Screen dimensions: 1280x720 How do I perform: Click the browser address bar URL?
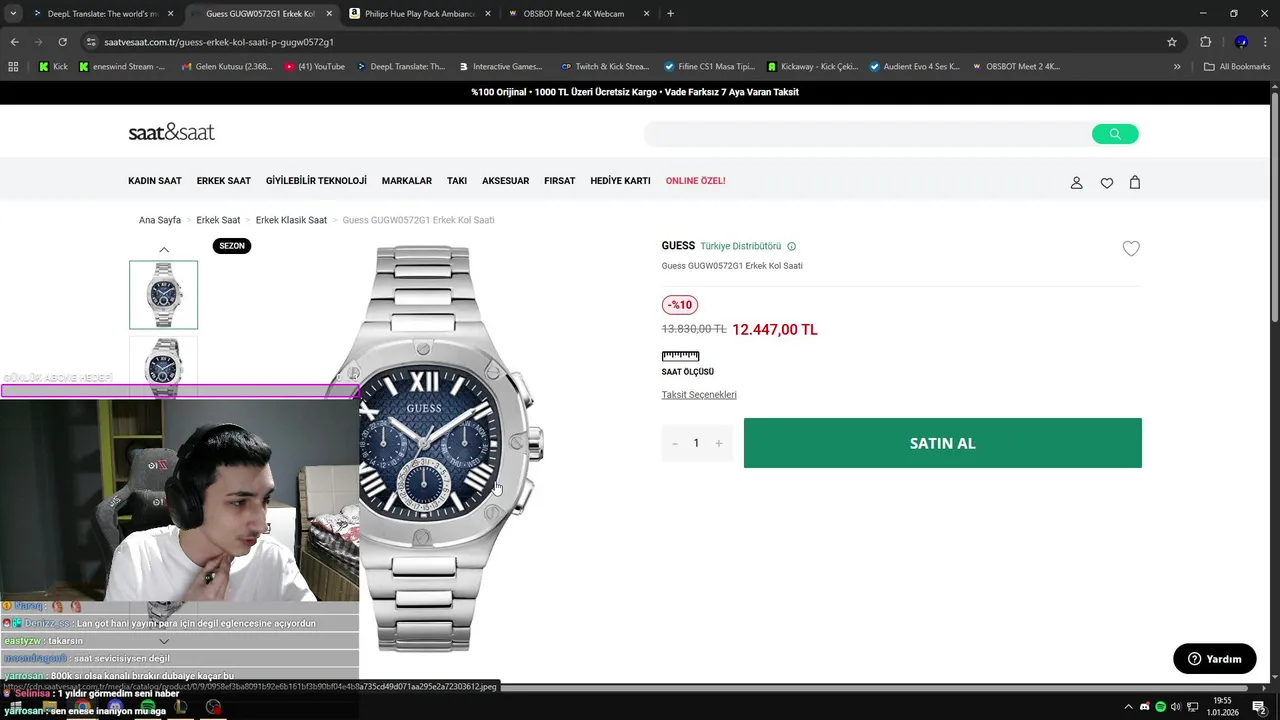[x=219, y=42]
